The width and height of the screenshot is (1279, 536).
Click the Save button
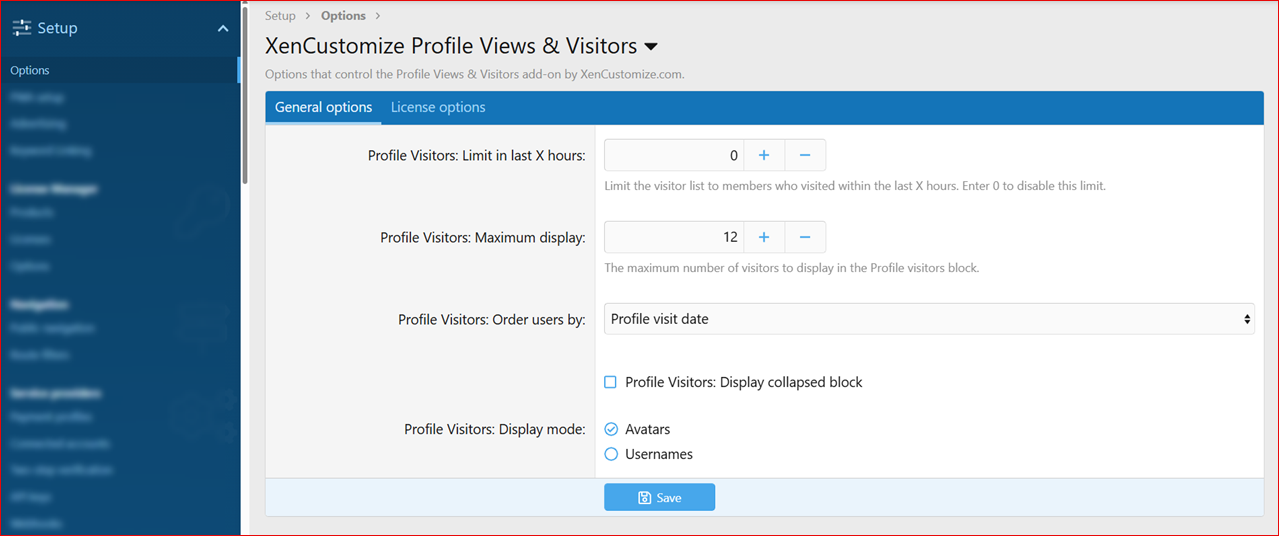coord(659,497)
